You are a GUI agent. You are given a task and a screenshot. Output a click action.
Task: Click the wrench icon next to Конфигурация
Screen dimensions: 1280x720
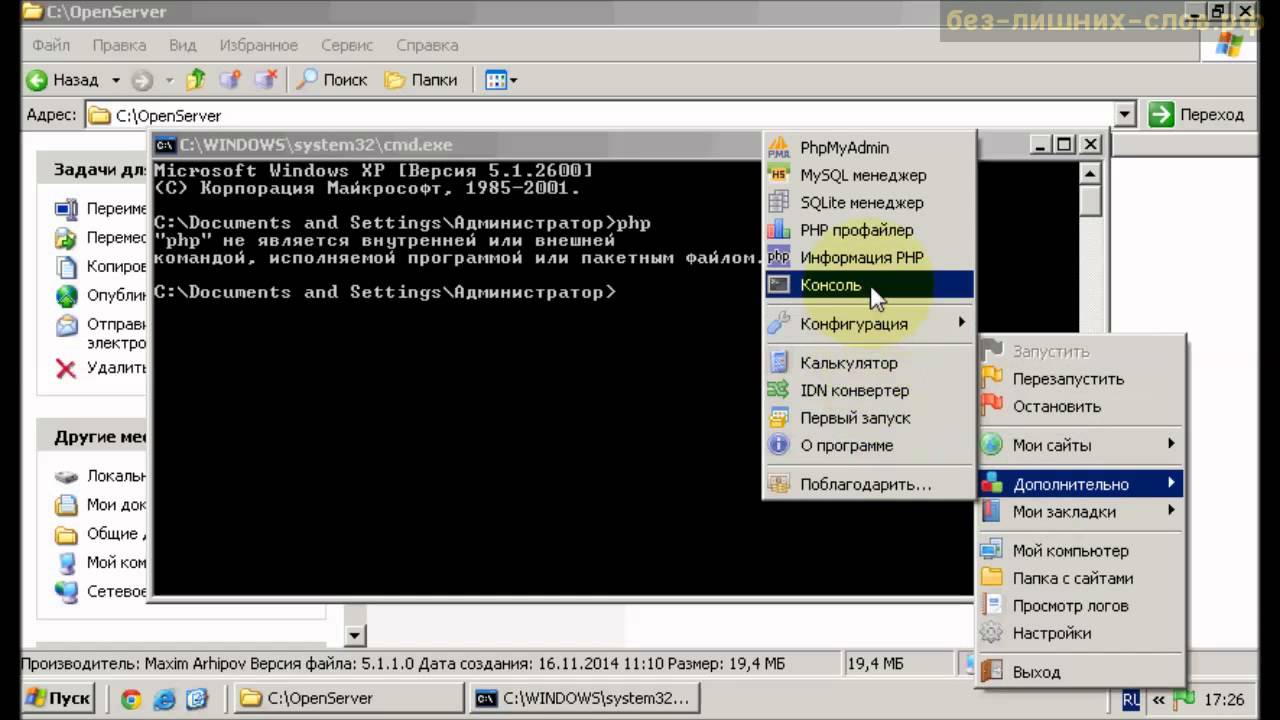[779, 323]
